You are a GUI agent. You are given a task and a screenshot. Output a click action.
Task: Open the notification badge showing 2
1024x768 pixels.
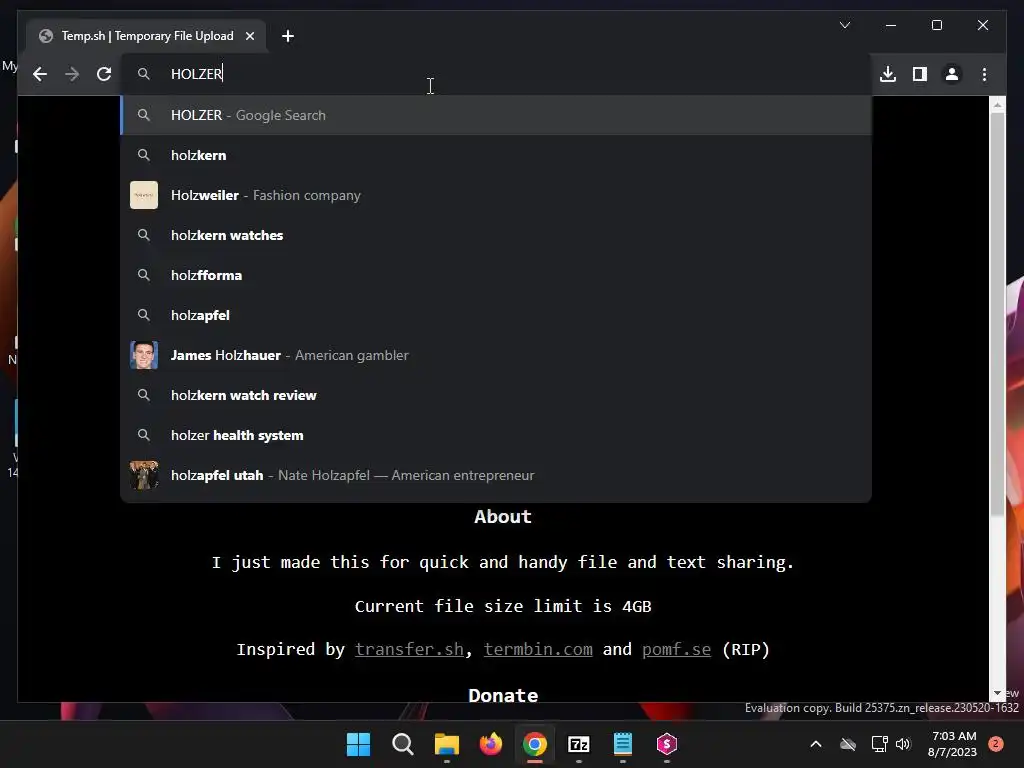(x=996, y=744)
